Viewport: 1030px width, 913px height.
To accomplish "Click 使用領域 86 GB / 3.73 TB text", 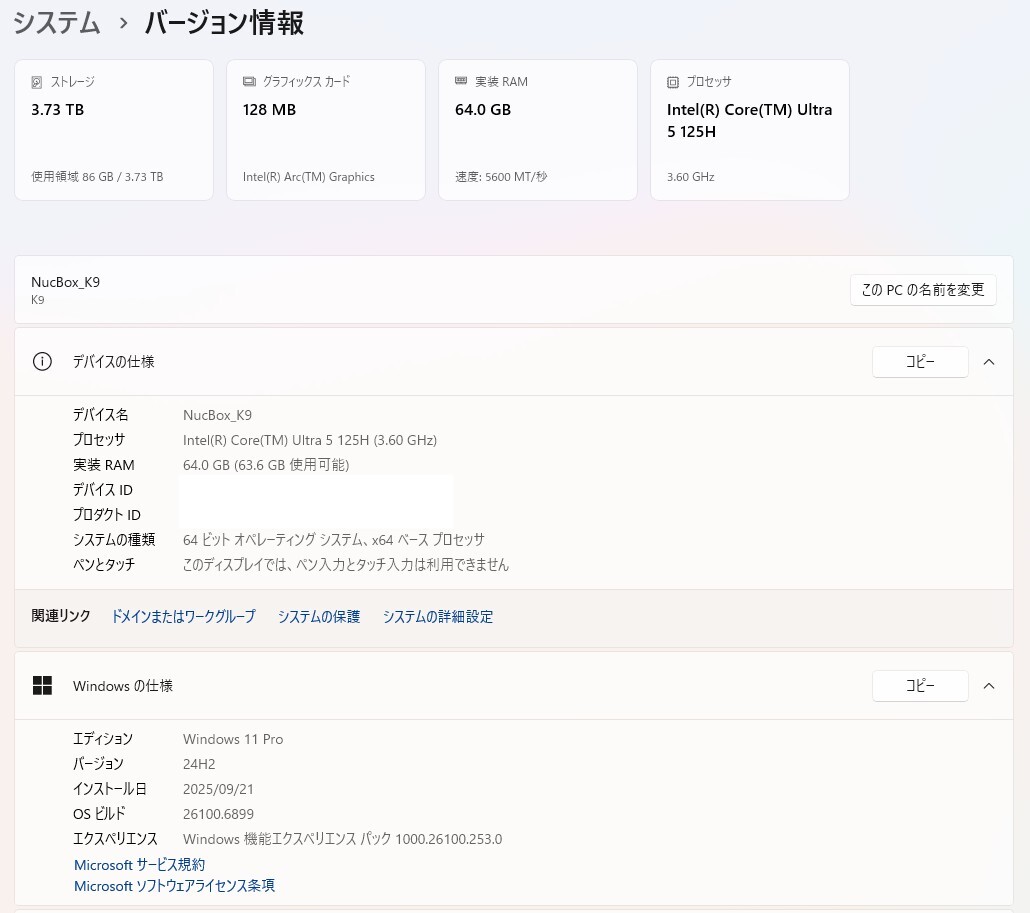I will click(x=97, y=177).
